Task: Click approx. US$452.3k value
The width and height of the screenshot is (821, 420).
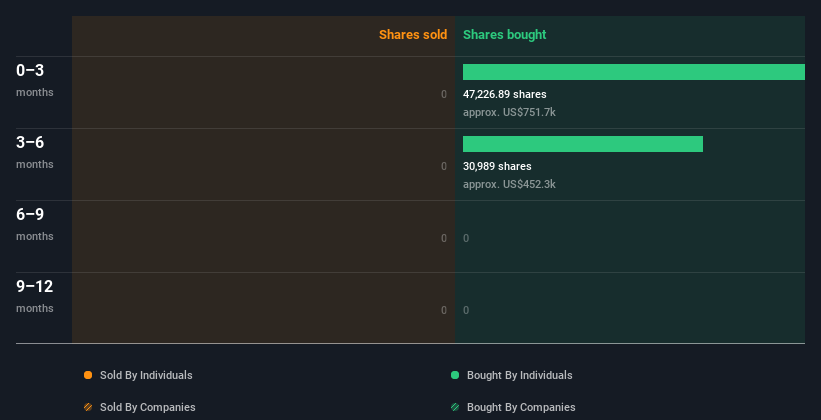Action: (509, 184)
